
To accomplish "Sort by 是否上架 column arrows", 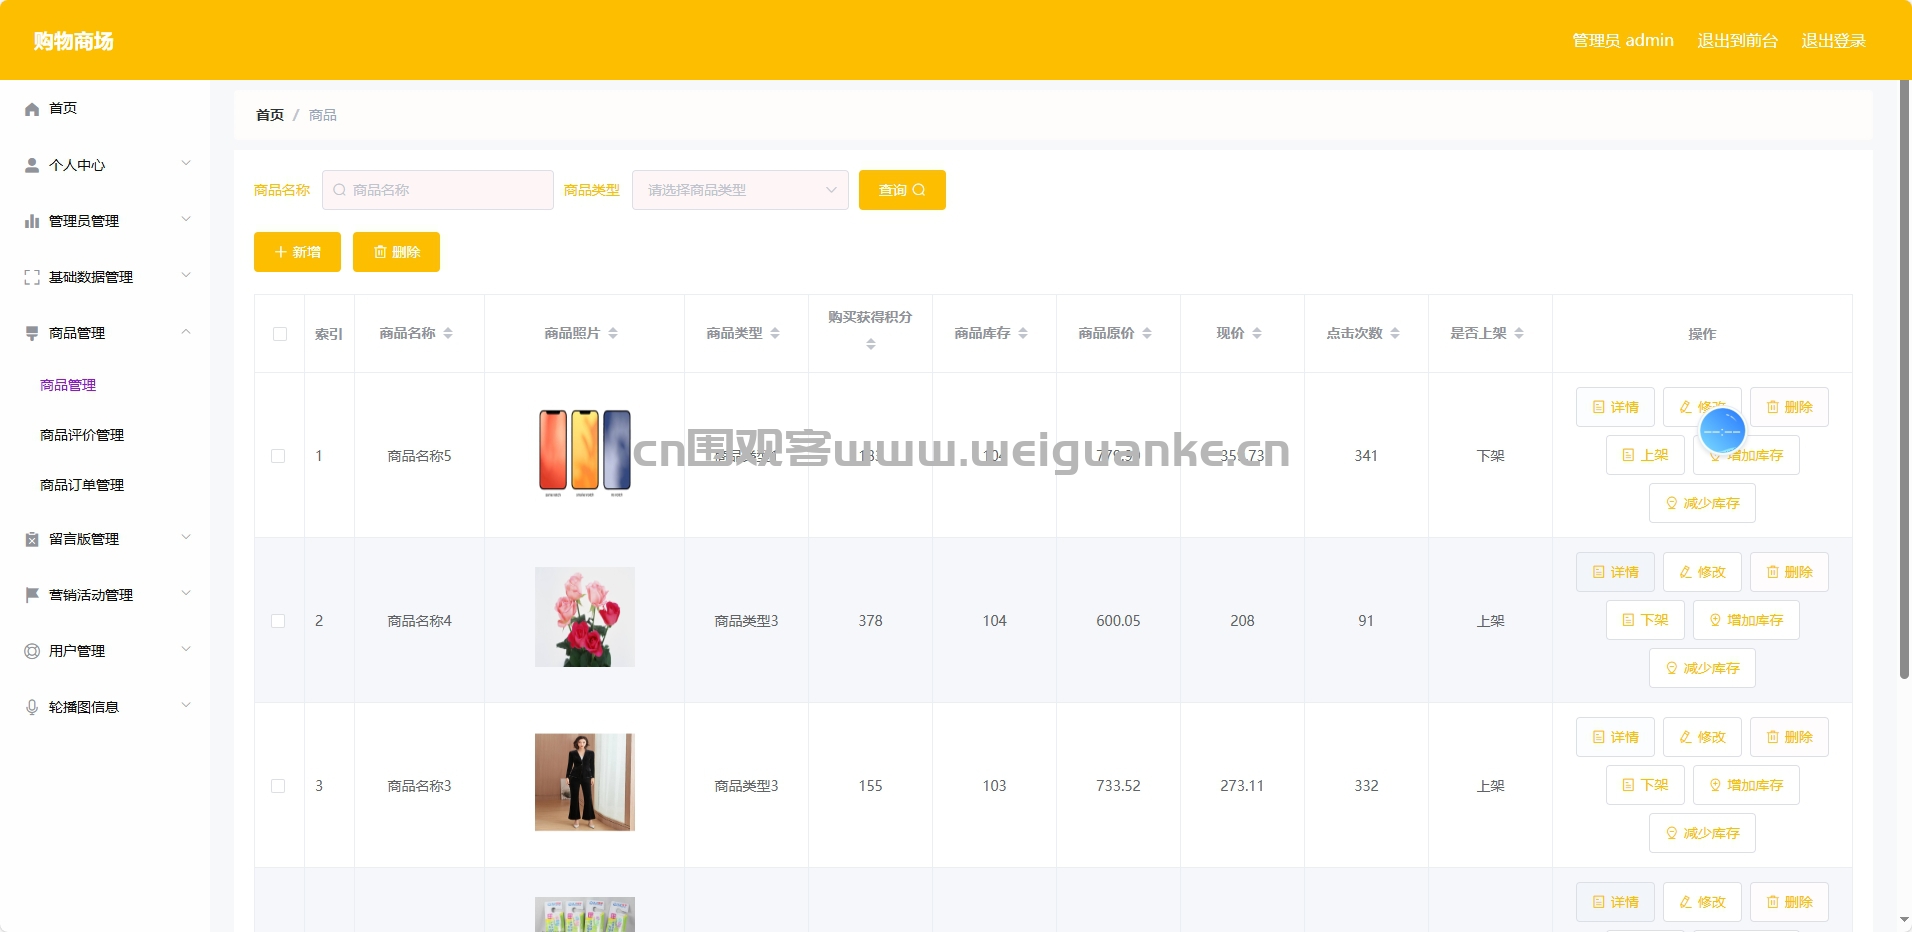I will coord(1519,333).
